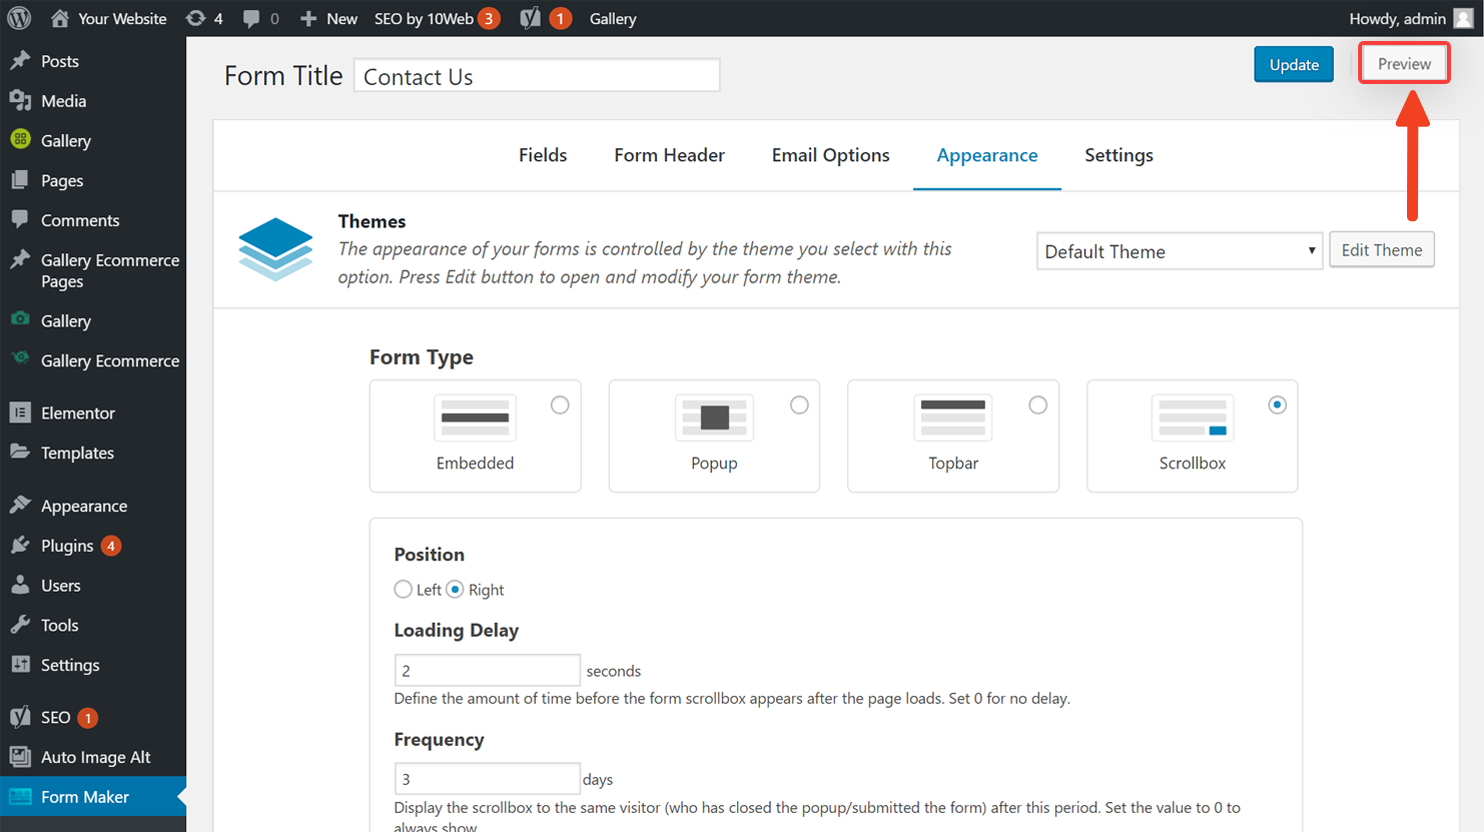Screen dimensions: 1484x832
Task: Select the Popup form type radio
Action: click(x=799, y=405)
